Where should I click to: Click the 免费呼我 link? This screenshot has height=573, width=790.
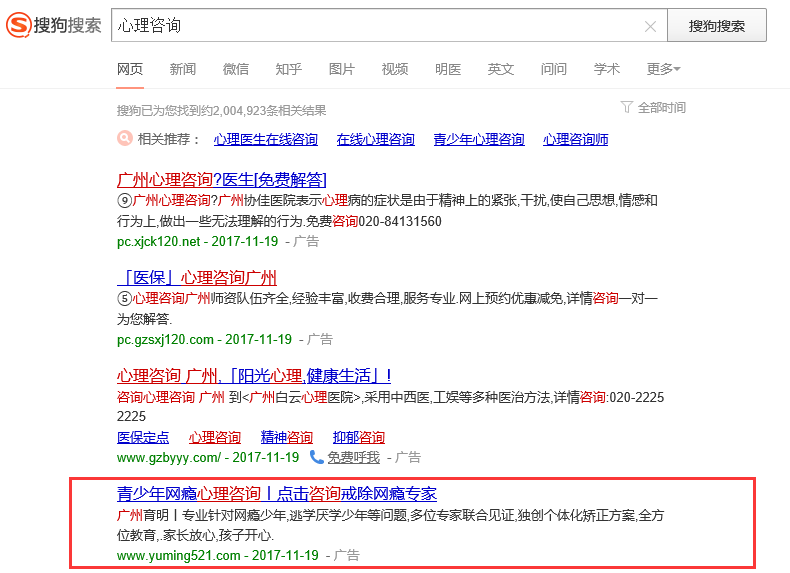pyautogui.click(x=354, y=457)
